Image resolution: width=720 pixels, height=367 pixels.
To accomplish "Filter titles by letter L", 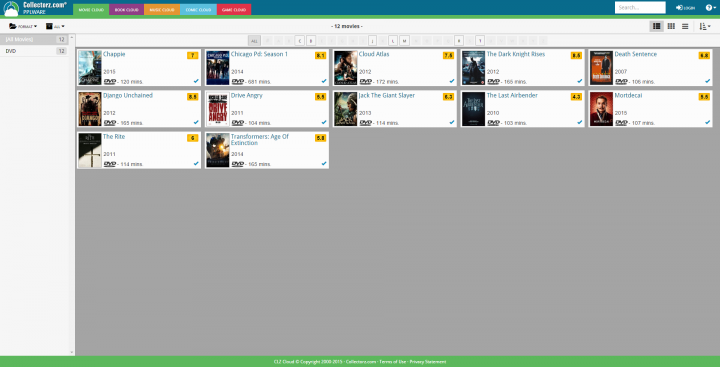I will tap(393, 41).
